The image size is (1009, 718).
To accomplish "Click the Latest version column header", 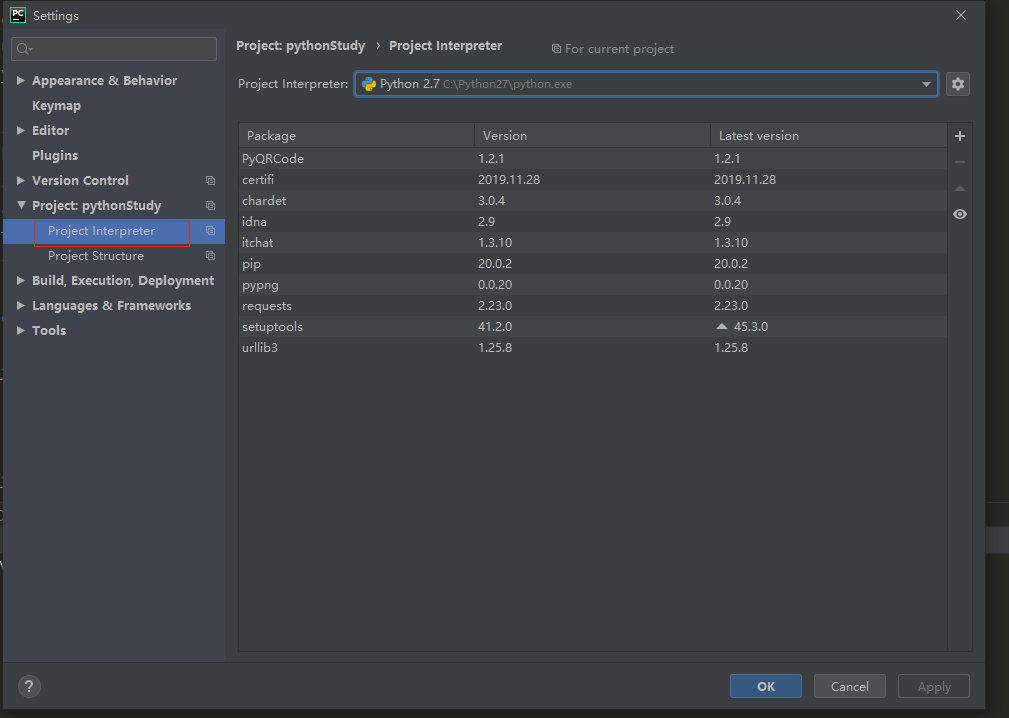I will click(829, 136).
